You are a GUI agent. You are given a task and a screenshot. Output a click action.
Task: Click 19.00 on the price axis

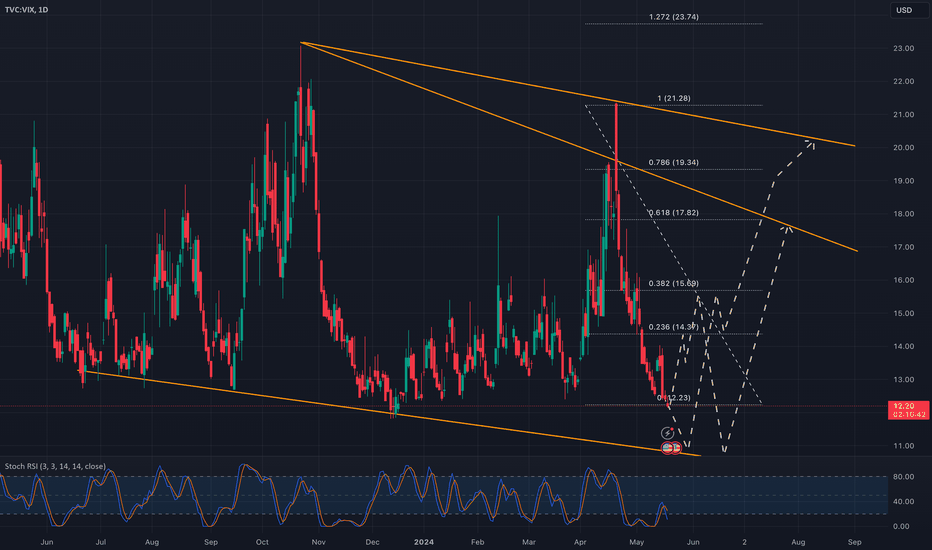[903, 181]
